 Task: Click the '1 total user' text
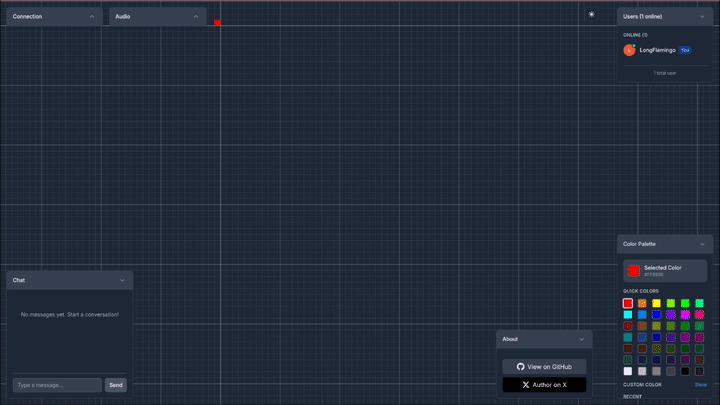pyautogui.click(x=664, y=73)
